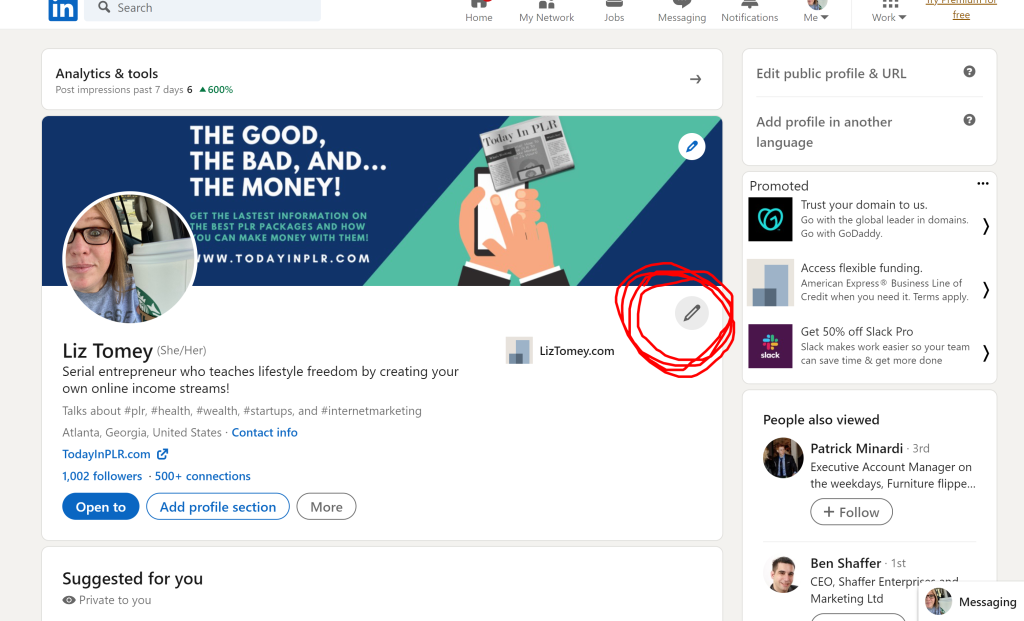Open Jobs in the navigation bar
This screenshot has width=1024, height=621.
click(x=614, y=12)
